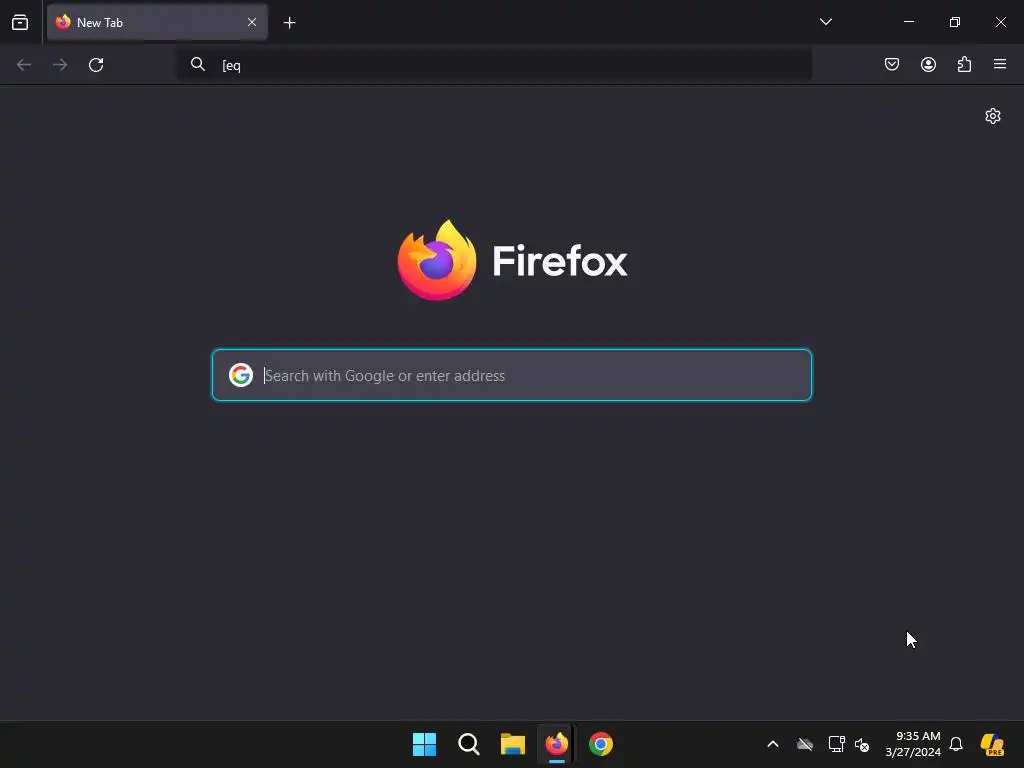The height and width of the screenshot is (768, 1024).
Task: Open a new tab with the plus button
Action: pyautogui.click(x=289, y=23)
